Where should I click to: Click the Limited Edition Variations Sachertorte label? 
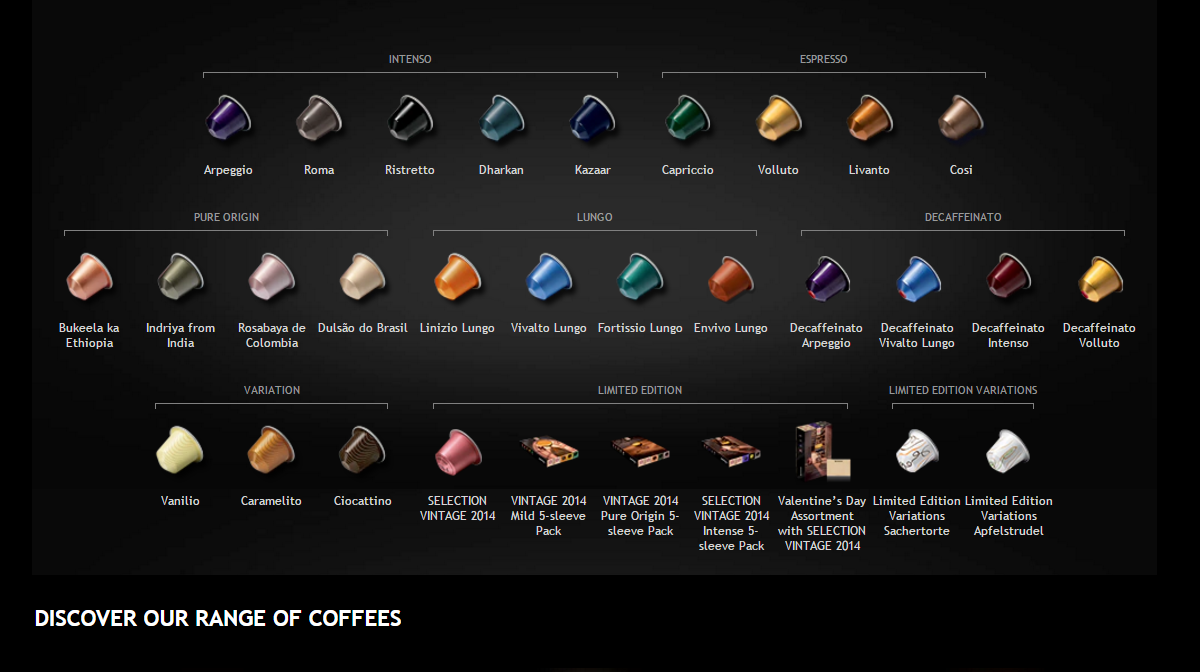click(x=917, y=516)
